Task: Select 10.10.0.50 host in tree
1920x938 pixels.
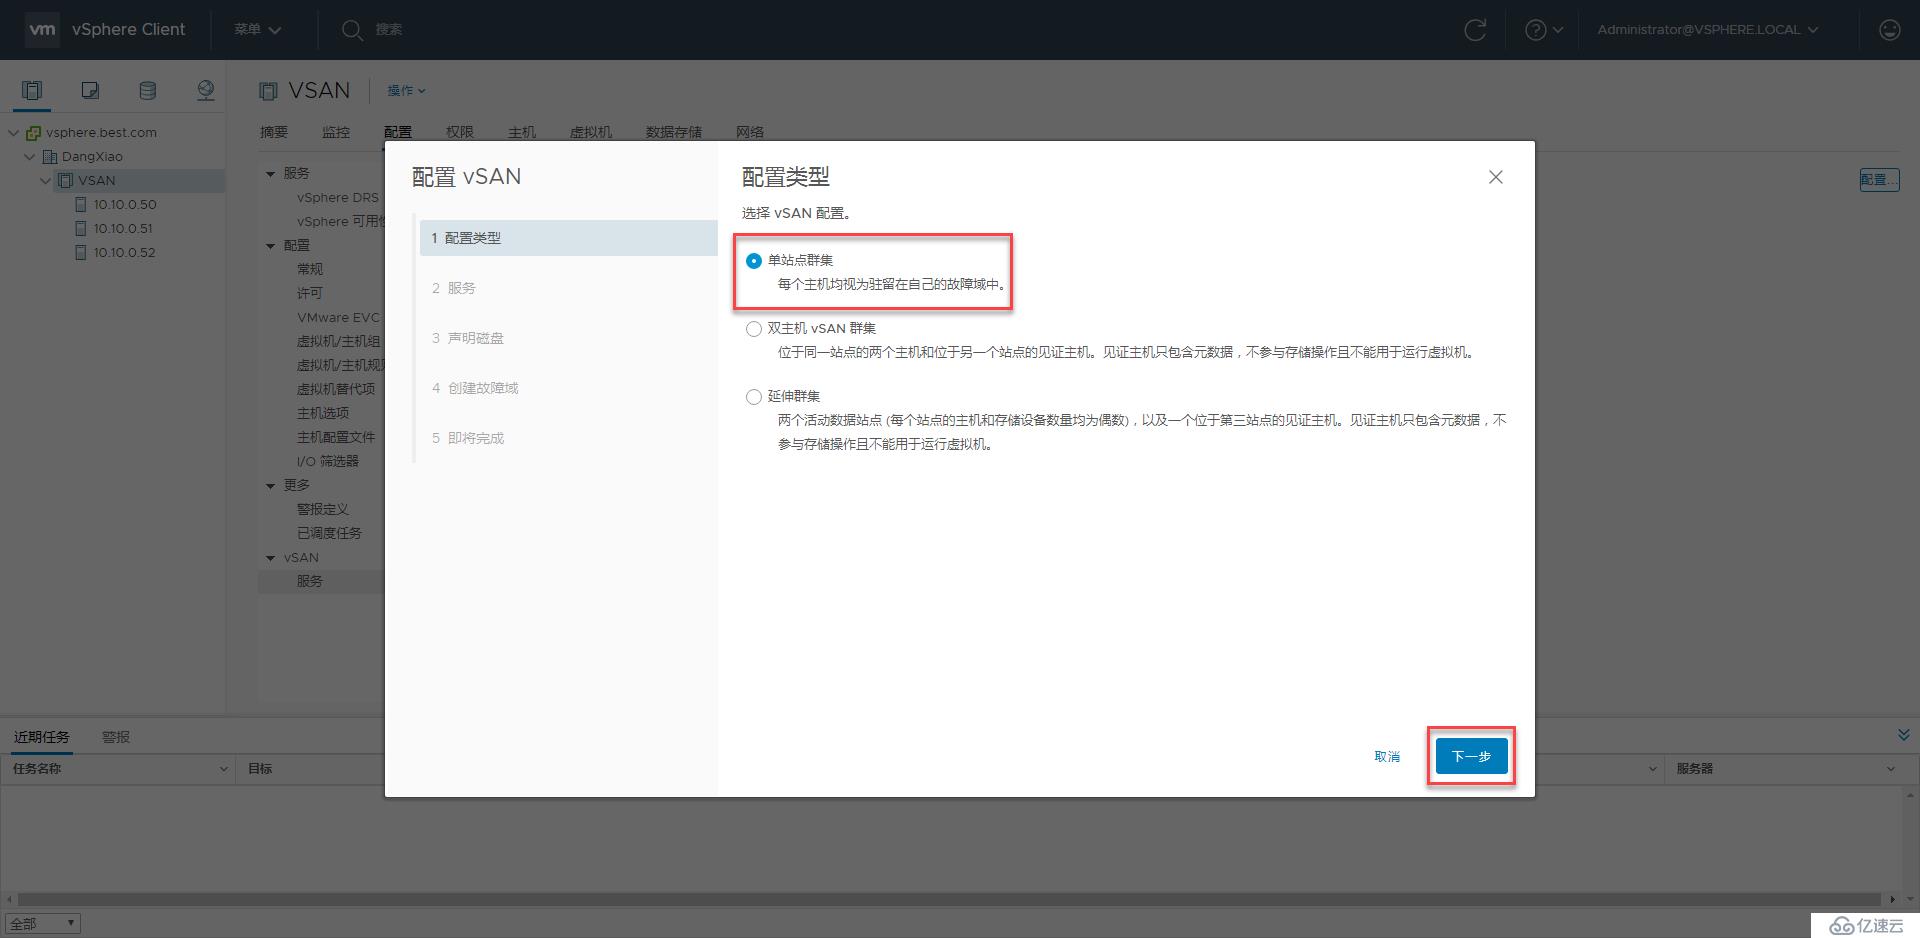Action: 125,204
